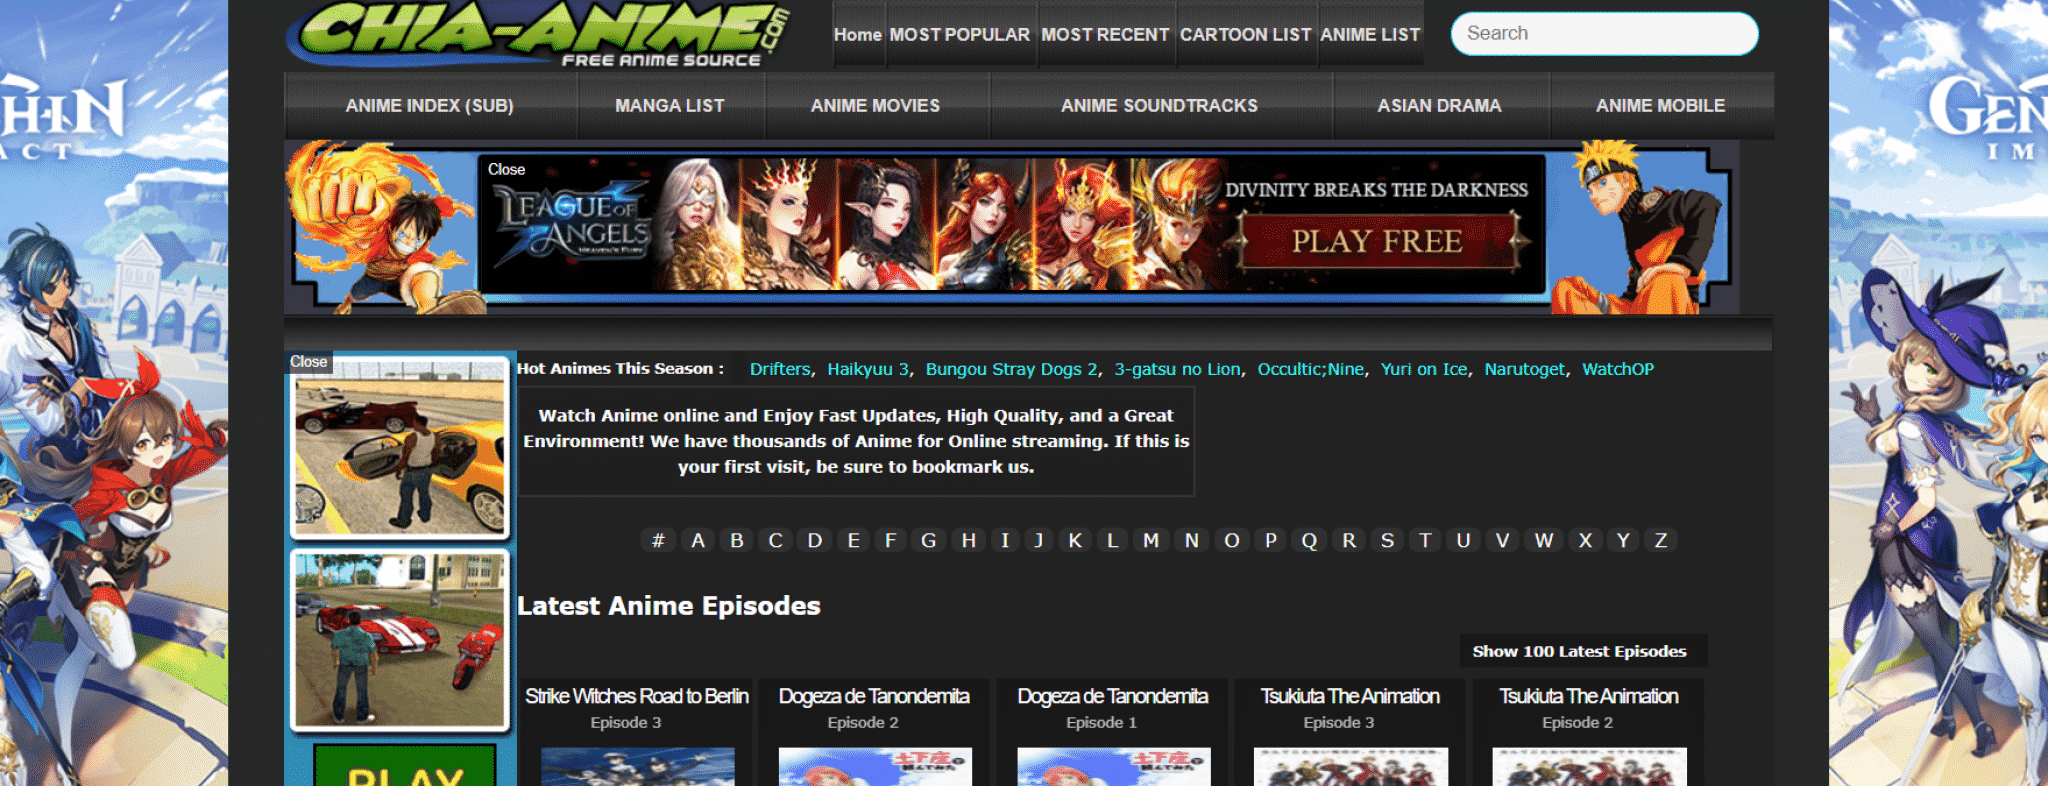Image resolution: width=2048 pixels, height=786 pixels.
Task: Close the League of Angels banner ad
Action: point(506,169)
